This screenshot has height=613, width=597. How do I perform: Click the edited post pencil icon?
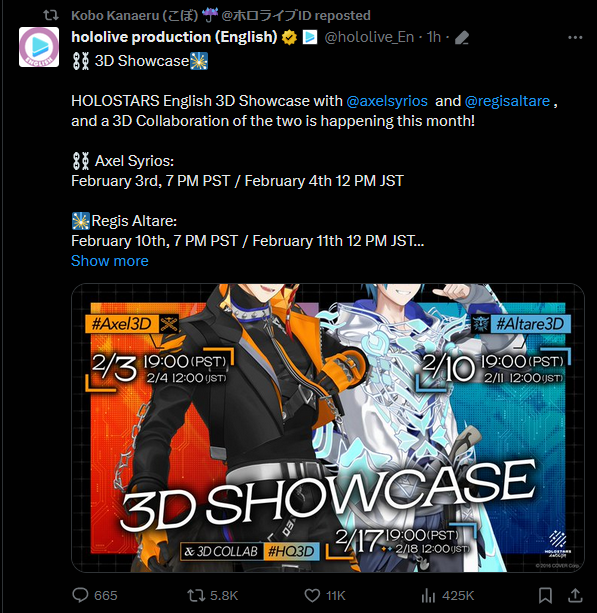coord(462,38)
